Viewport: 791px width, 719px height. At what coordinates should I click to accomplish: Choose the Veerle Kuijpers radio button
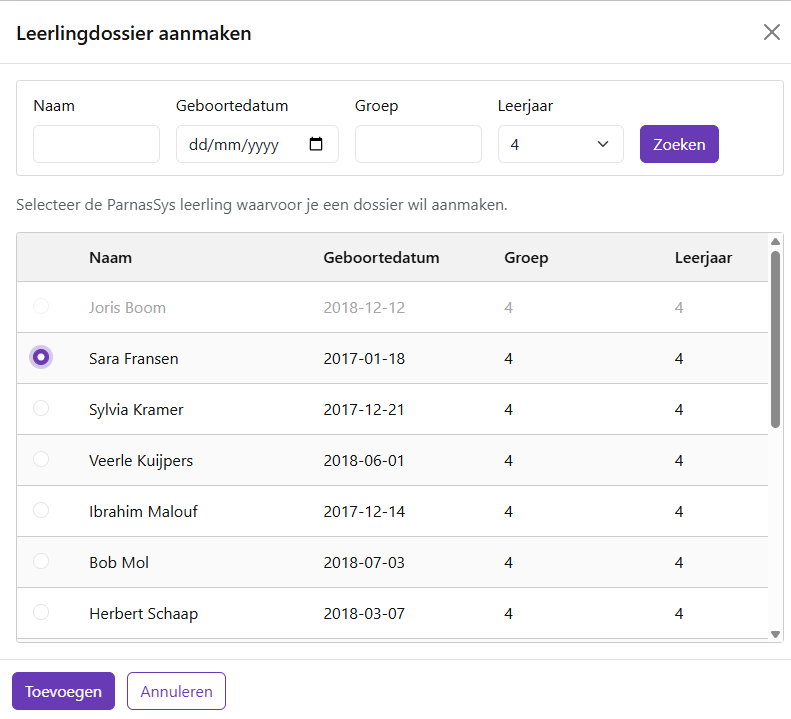41,459
